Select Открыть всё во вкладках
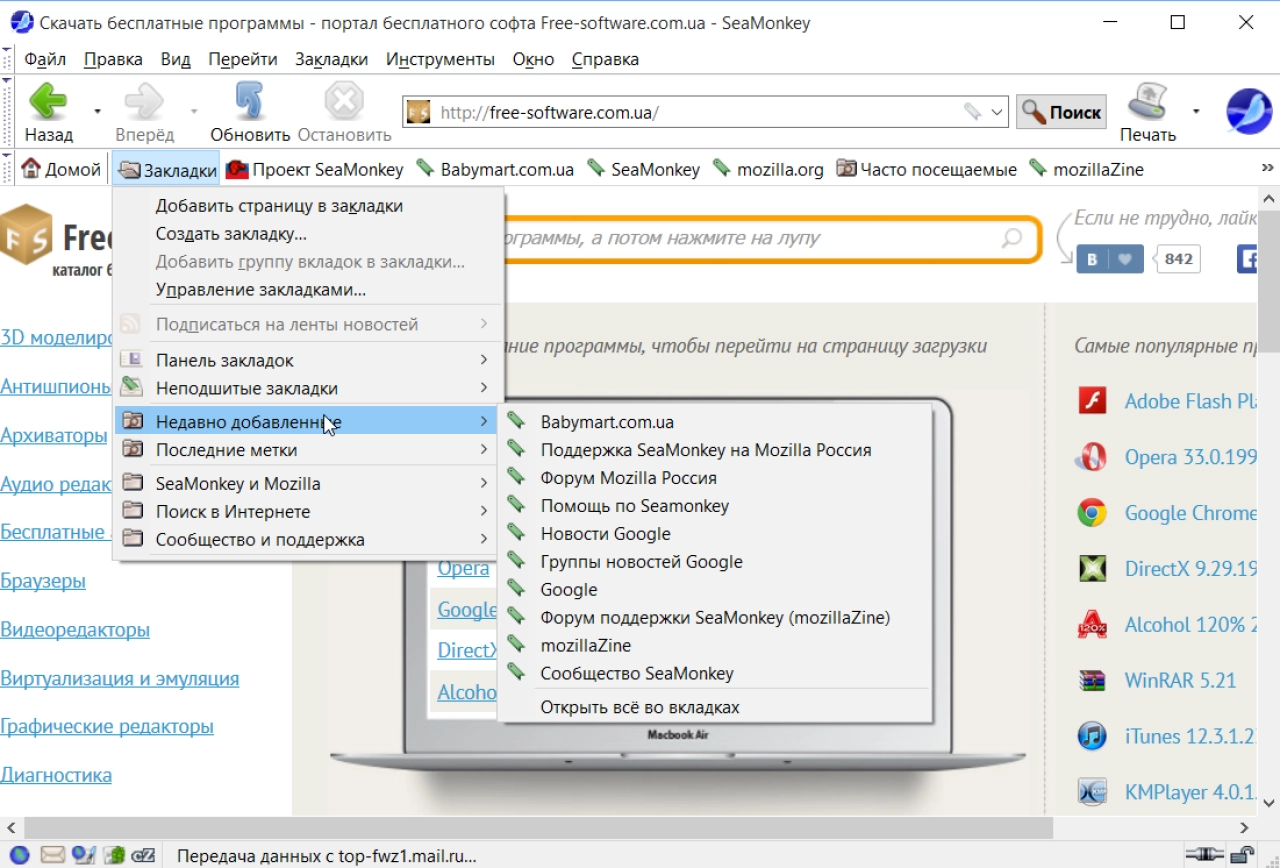1280x868 pixels. coord(715,708)
